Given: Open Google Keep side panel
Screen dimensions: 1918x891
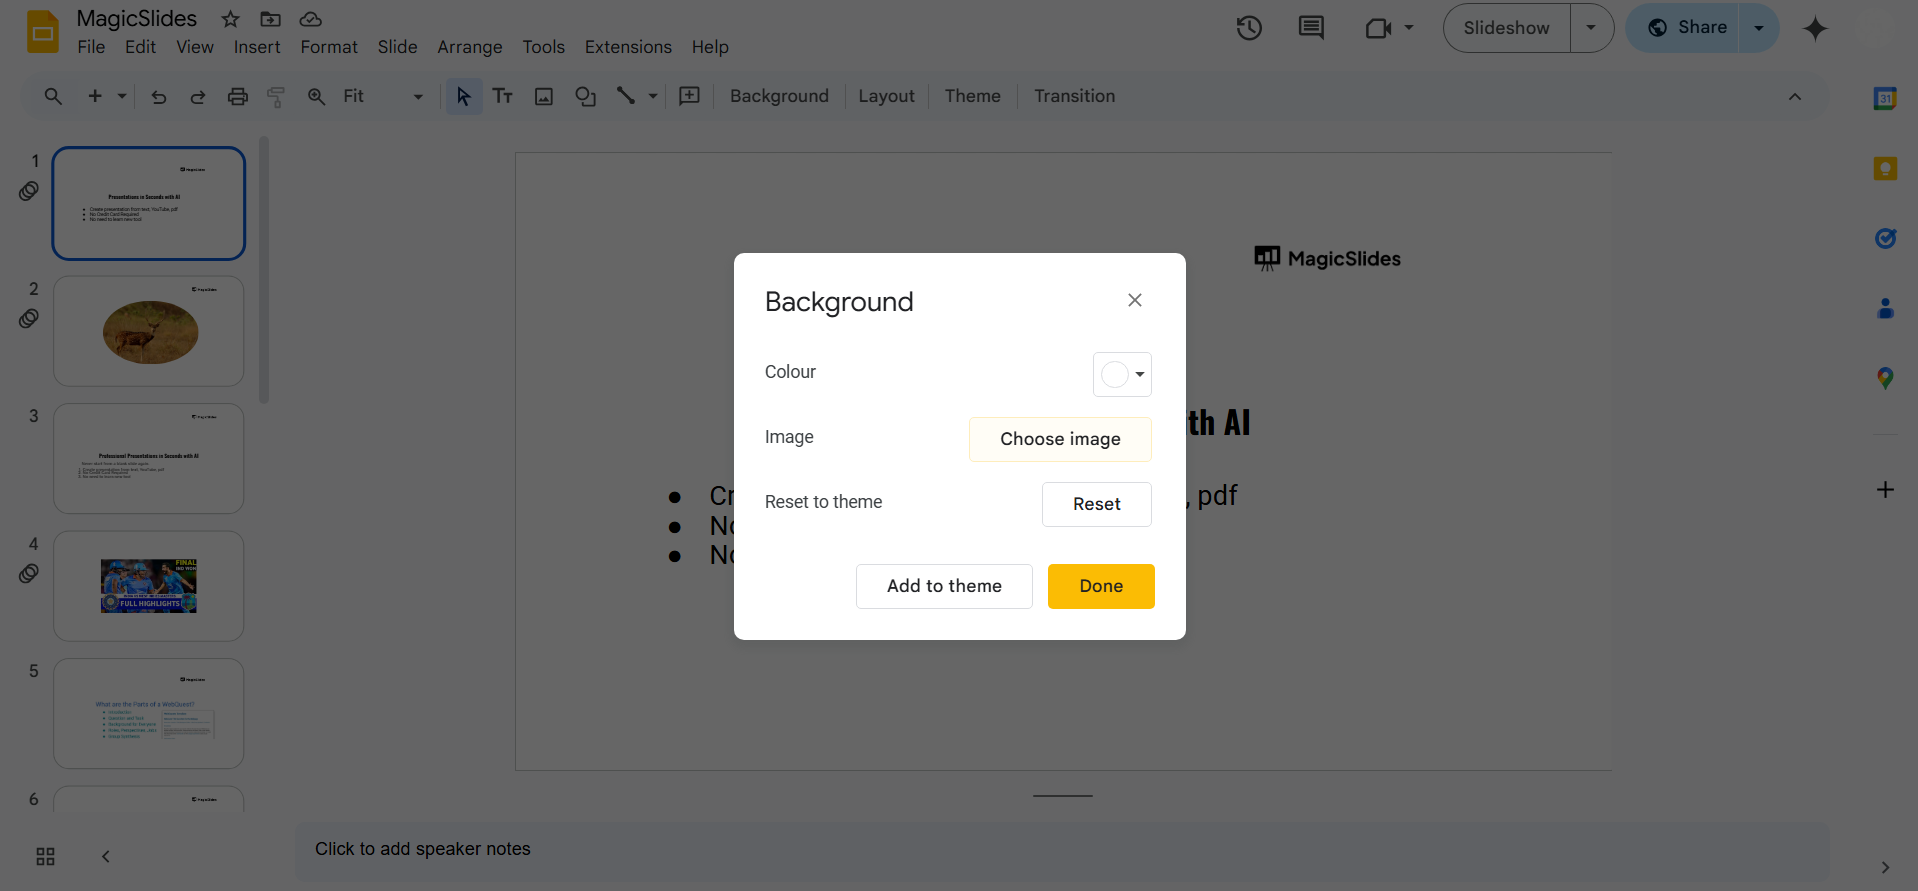Looking at the screenshot, I should point(1885,168).
